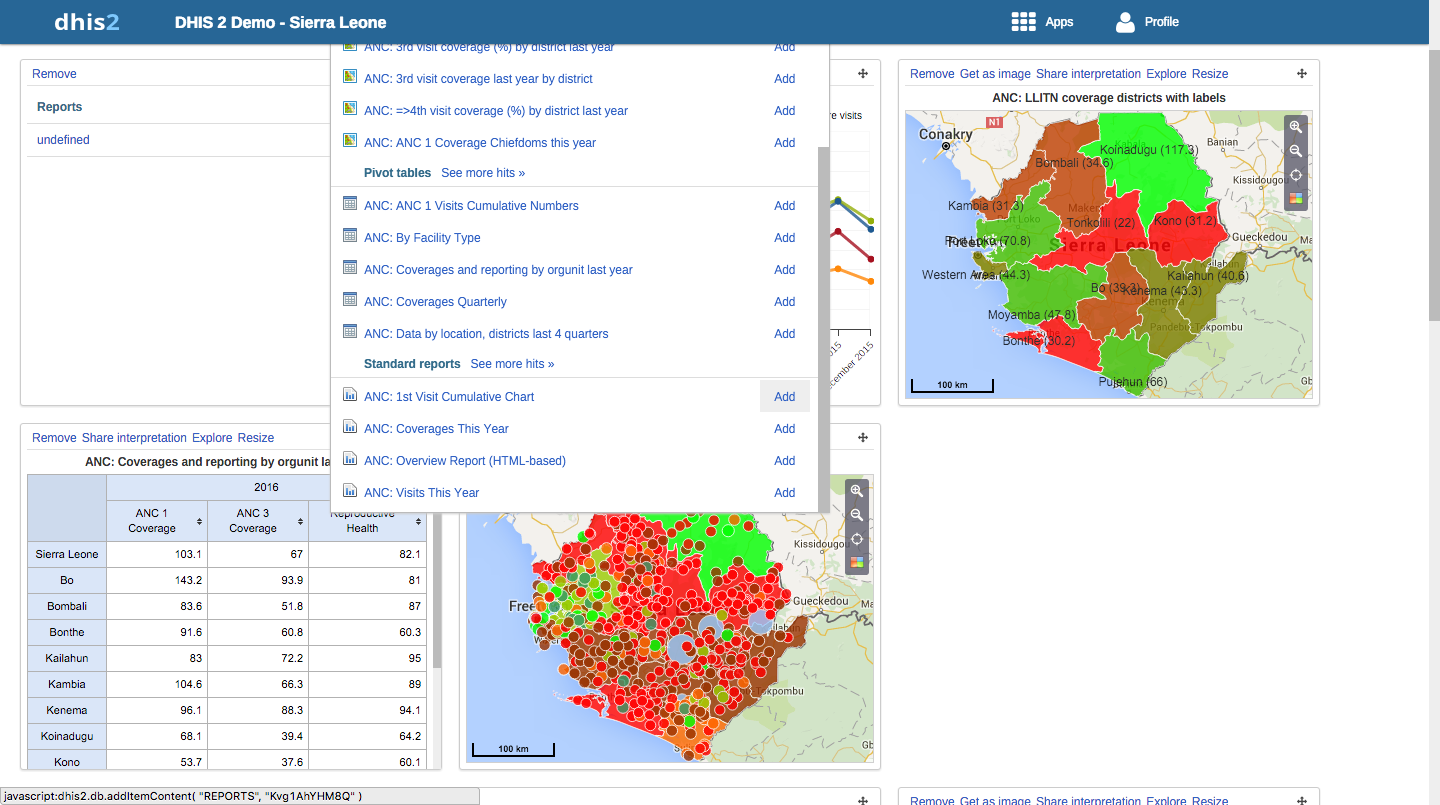Expand Standard reports with See more hits
The width and height of the screenshot is (1440, 805).
[512, 364]
